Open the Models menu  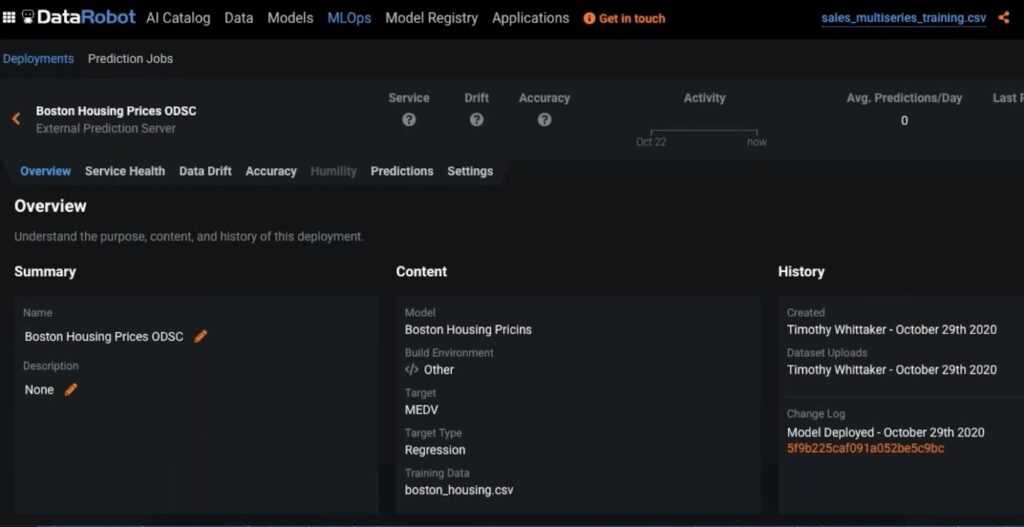point(291,18)
